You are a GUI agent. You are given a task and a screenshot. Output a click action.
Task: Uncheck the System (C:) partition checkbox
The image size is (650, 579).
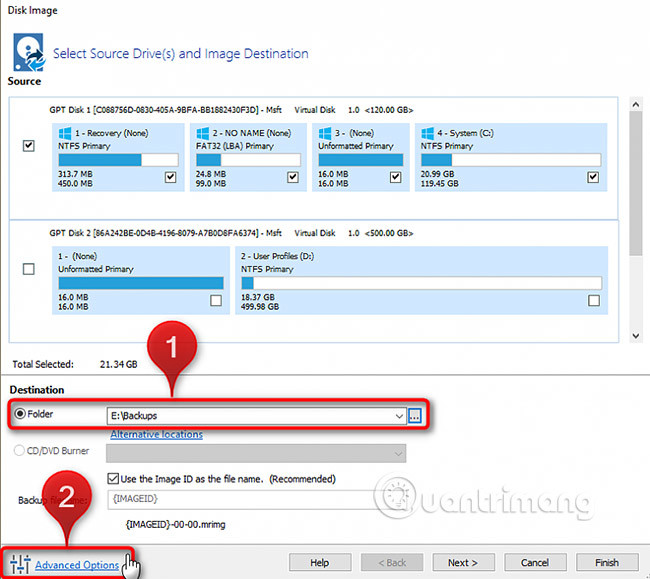coord(593,177)
